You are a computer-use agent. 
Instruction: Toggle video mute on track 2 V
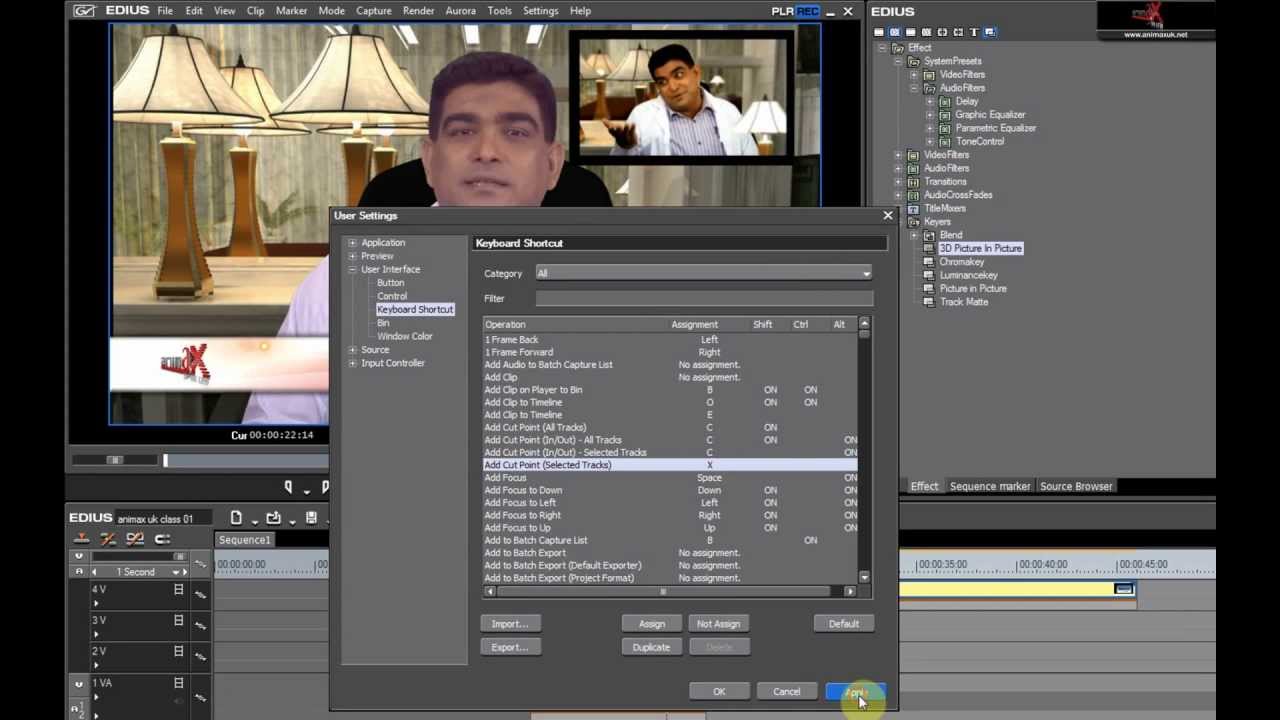(179, 651)
